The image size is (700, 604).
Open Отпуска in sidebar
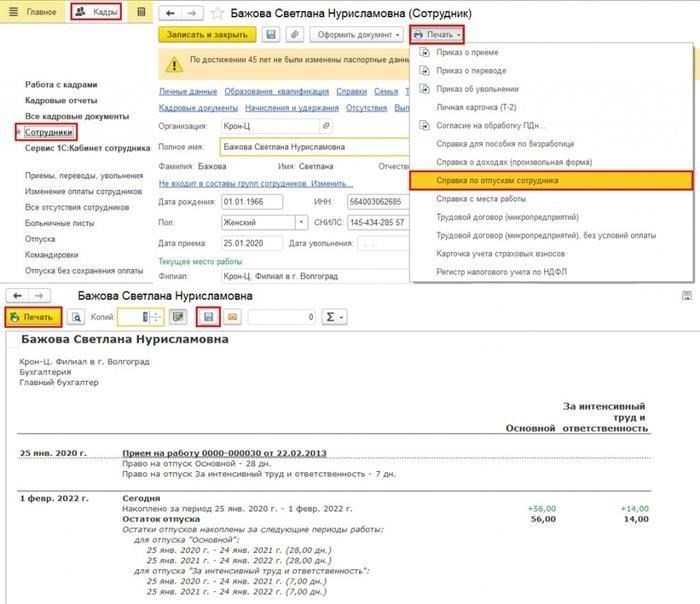tap(40, 239)
